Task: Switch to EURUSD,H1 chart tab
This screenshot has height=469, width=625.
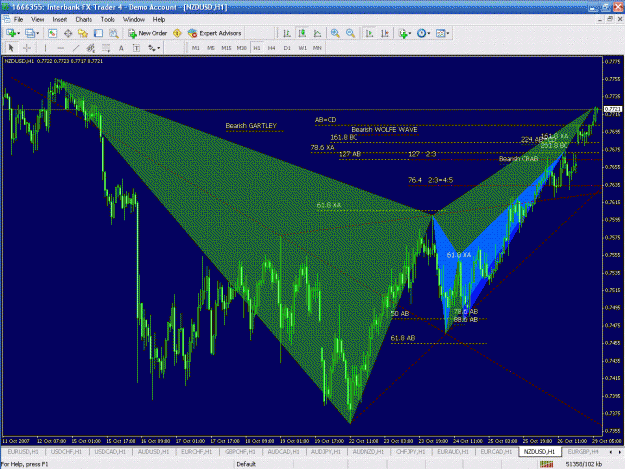Action: (x=23, y=452)
